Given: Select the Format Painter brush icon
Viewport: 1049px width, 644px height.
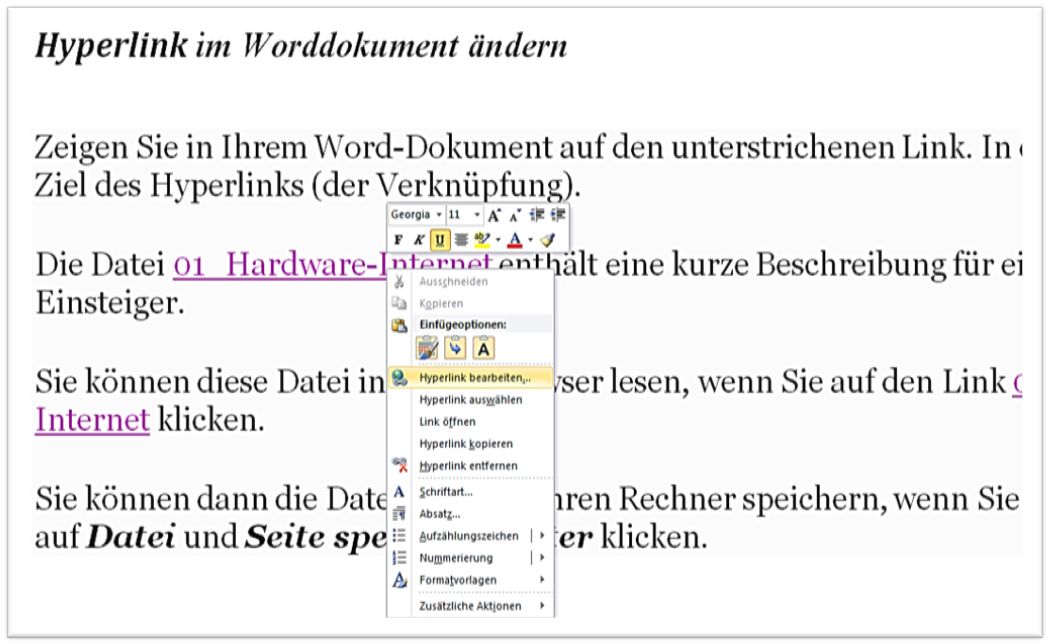Looking at the screenshot, I should click(x=548, y=239).
